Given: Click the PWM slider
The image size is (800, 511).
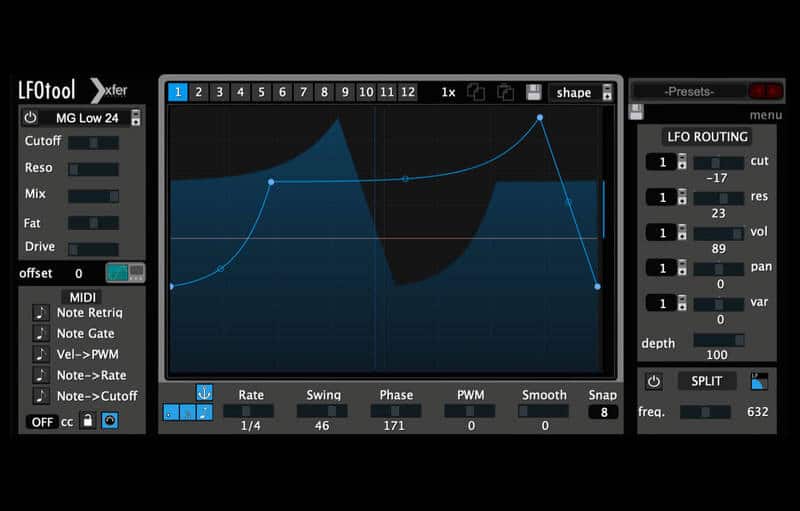Looking at the screenshot, I should [x=469, y=411].
